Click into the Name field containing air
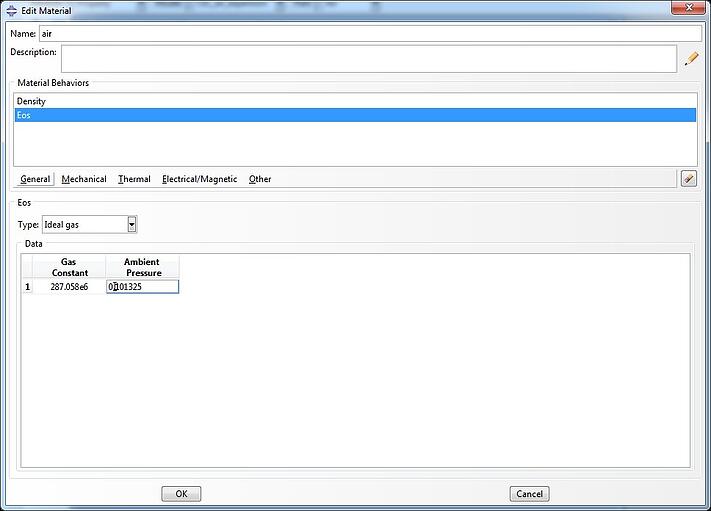This screenshot has height=511, width=711. (x=370, y=34)
